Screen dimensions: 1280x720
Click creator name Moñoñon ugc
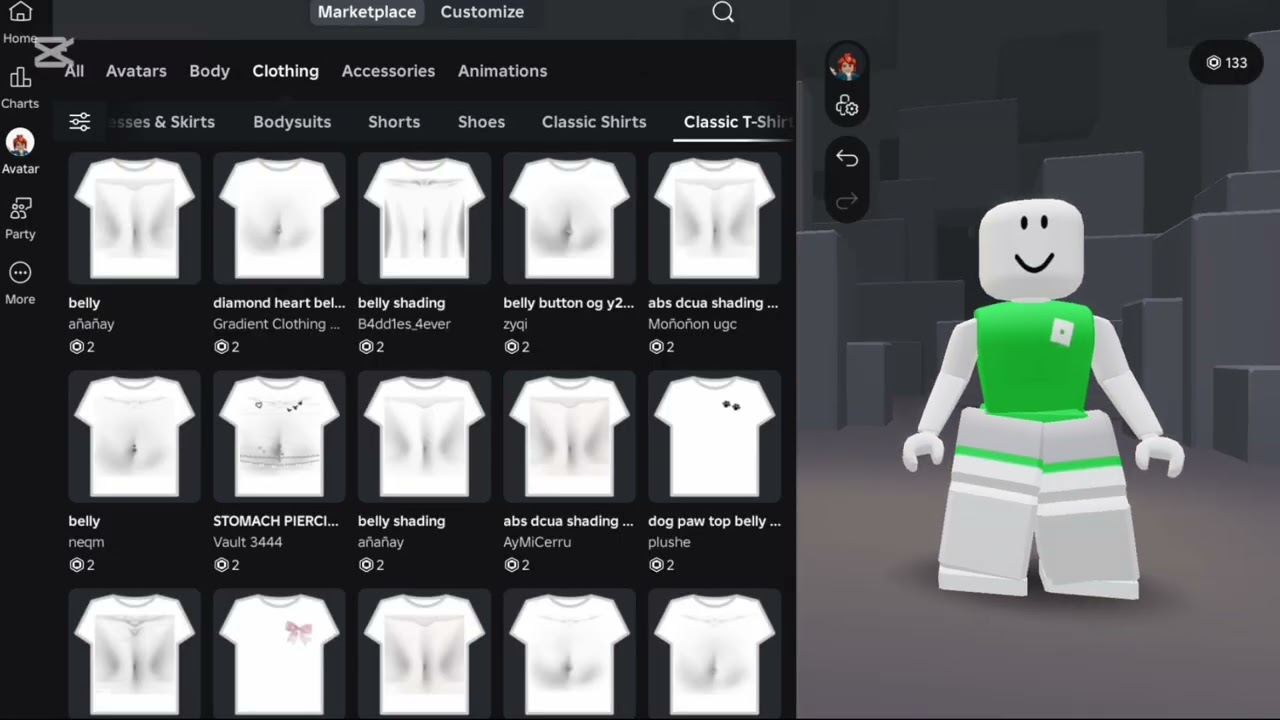click(x=692, y=324)
